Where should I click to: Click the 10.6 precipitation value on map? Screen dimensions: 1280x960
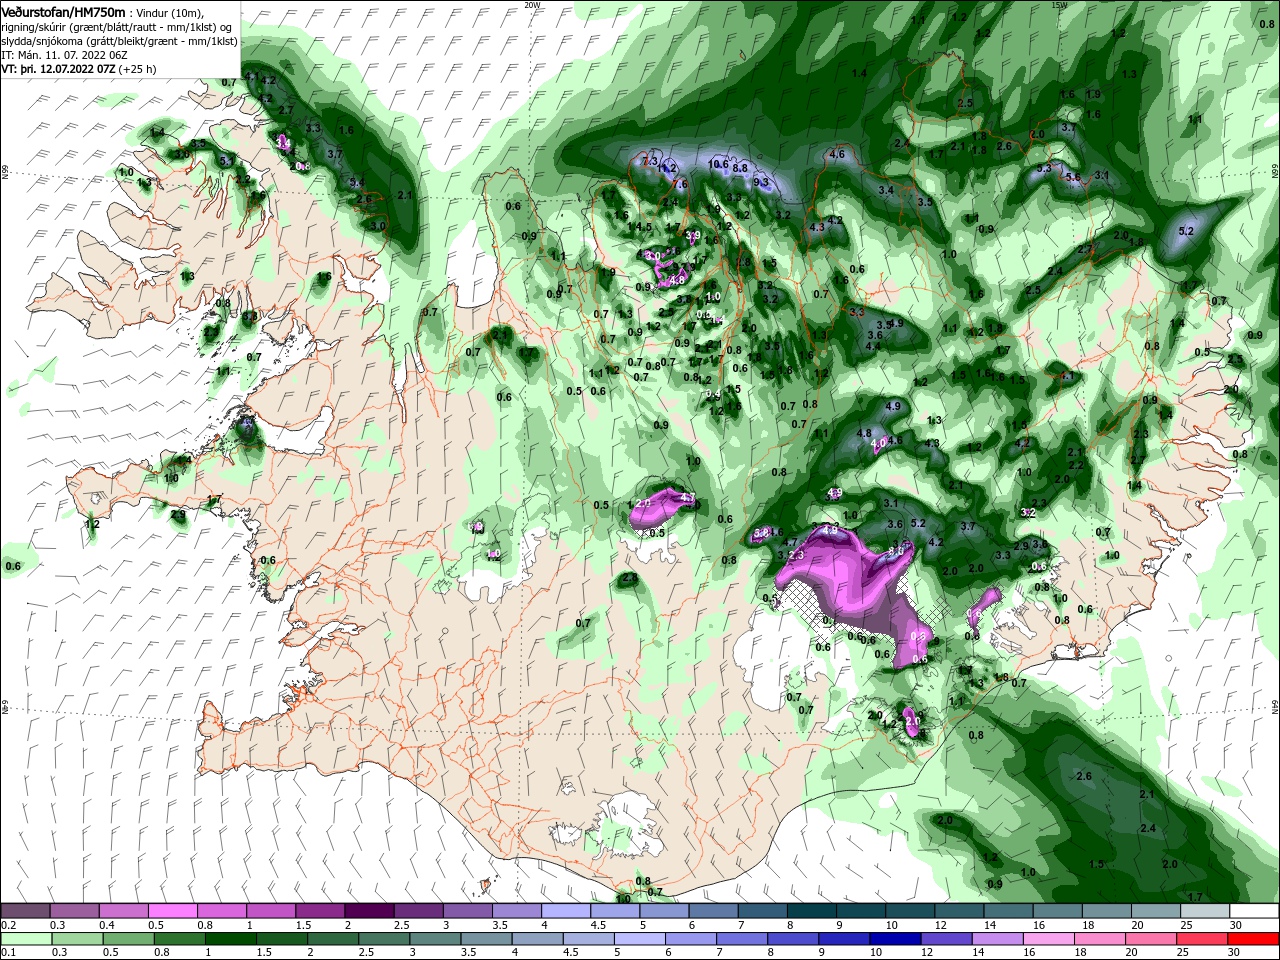point(718,164)
